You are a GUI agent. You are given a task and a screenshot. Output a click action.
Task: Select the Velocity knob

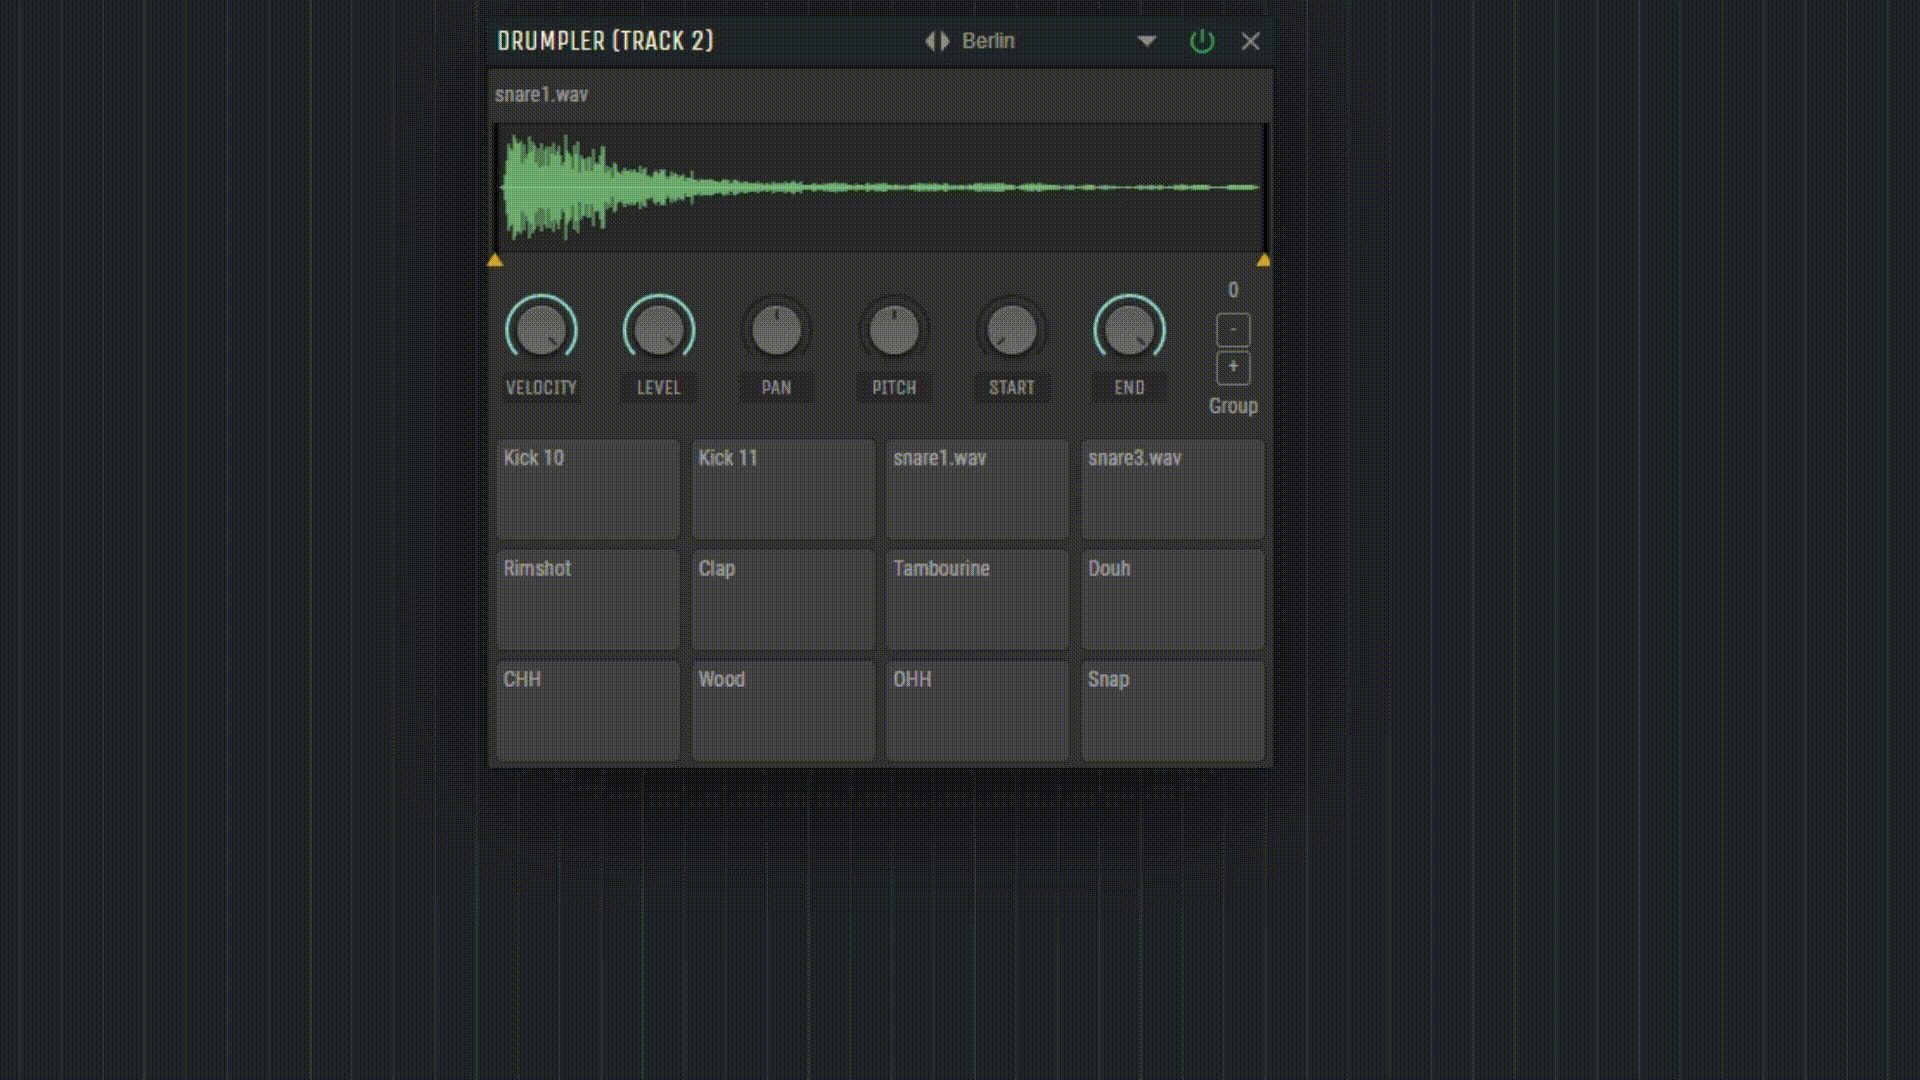point(541,330)
